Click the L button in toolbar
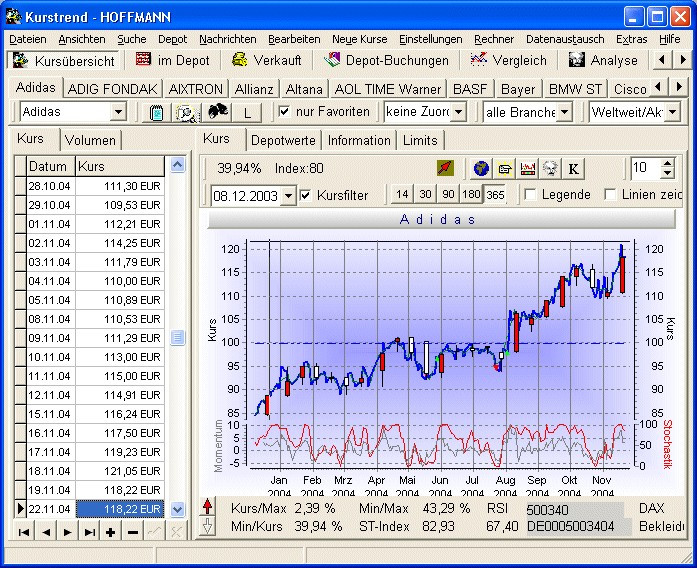697x568 pixels. [x=247, y=112]
